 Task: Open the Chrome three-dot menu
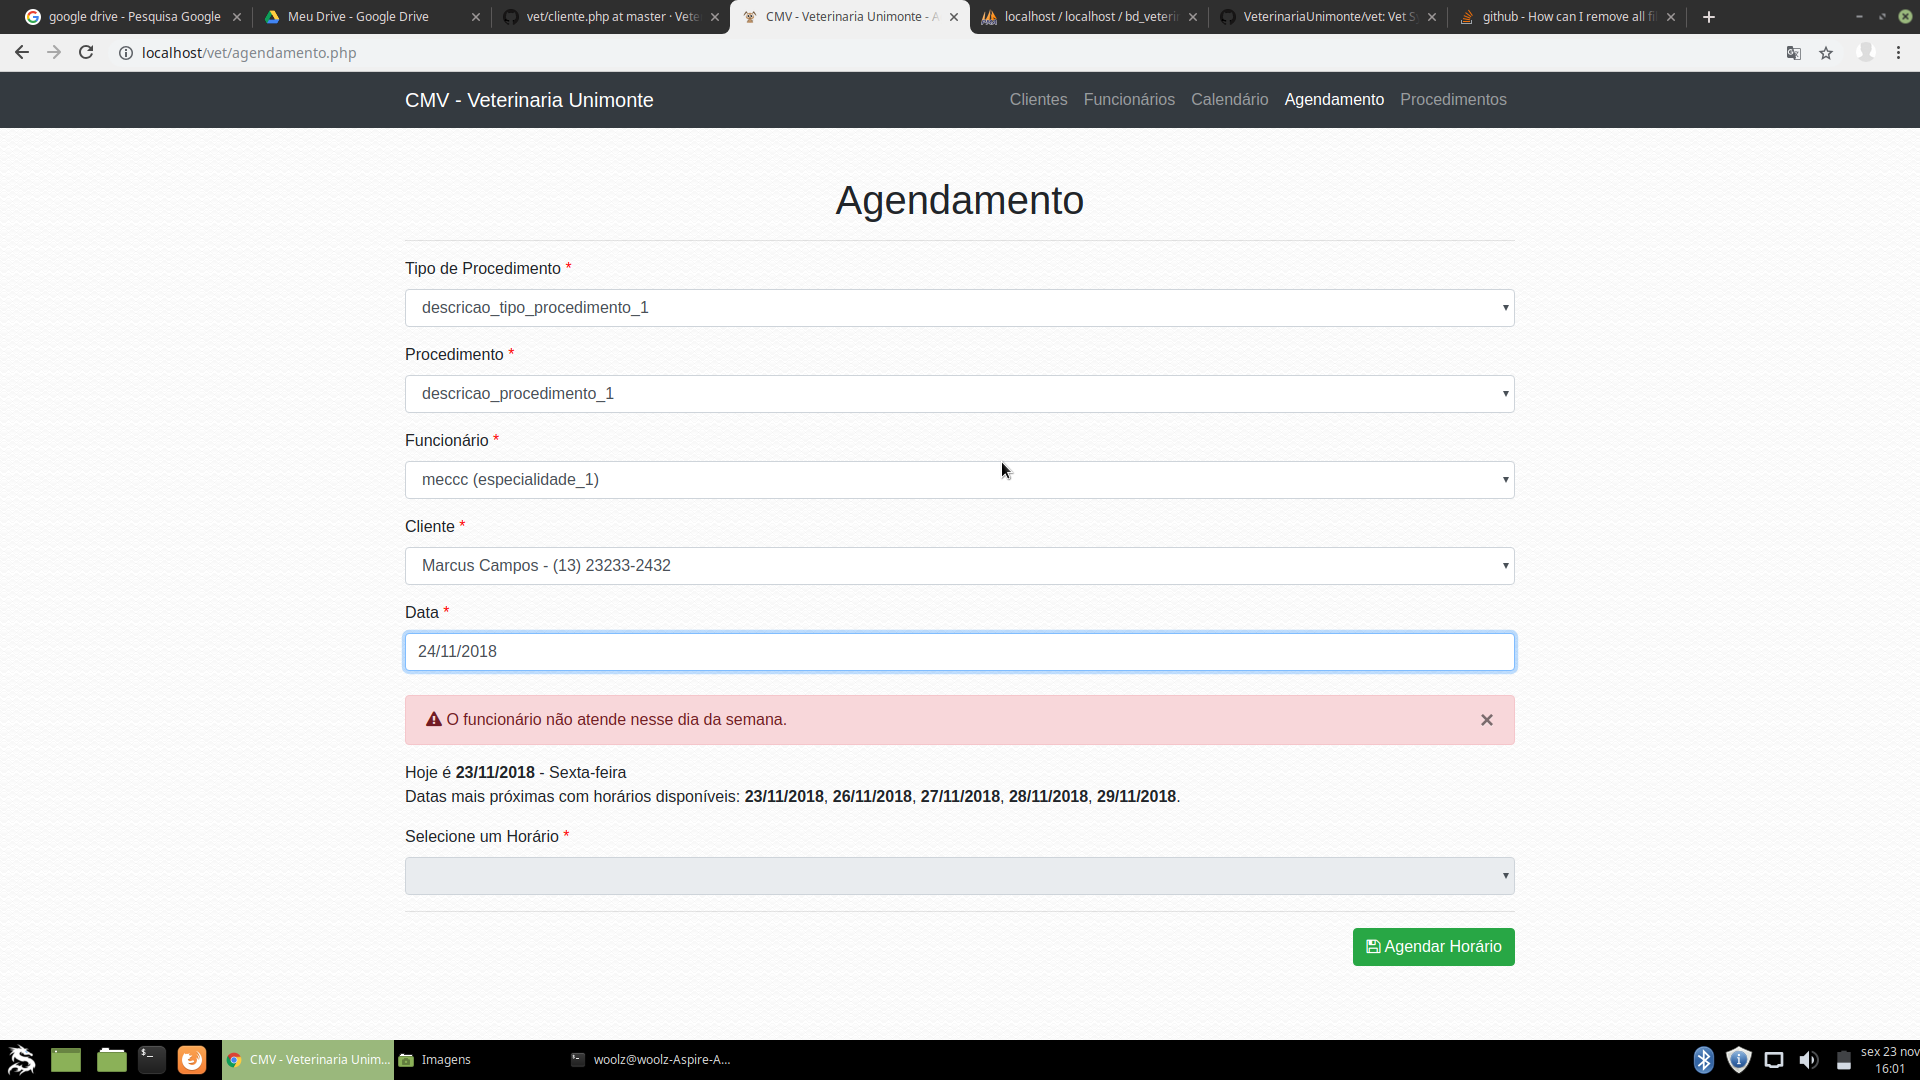pyautogui.click(x=1898, y=53)
